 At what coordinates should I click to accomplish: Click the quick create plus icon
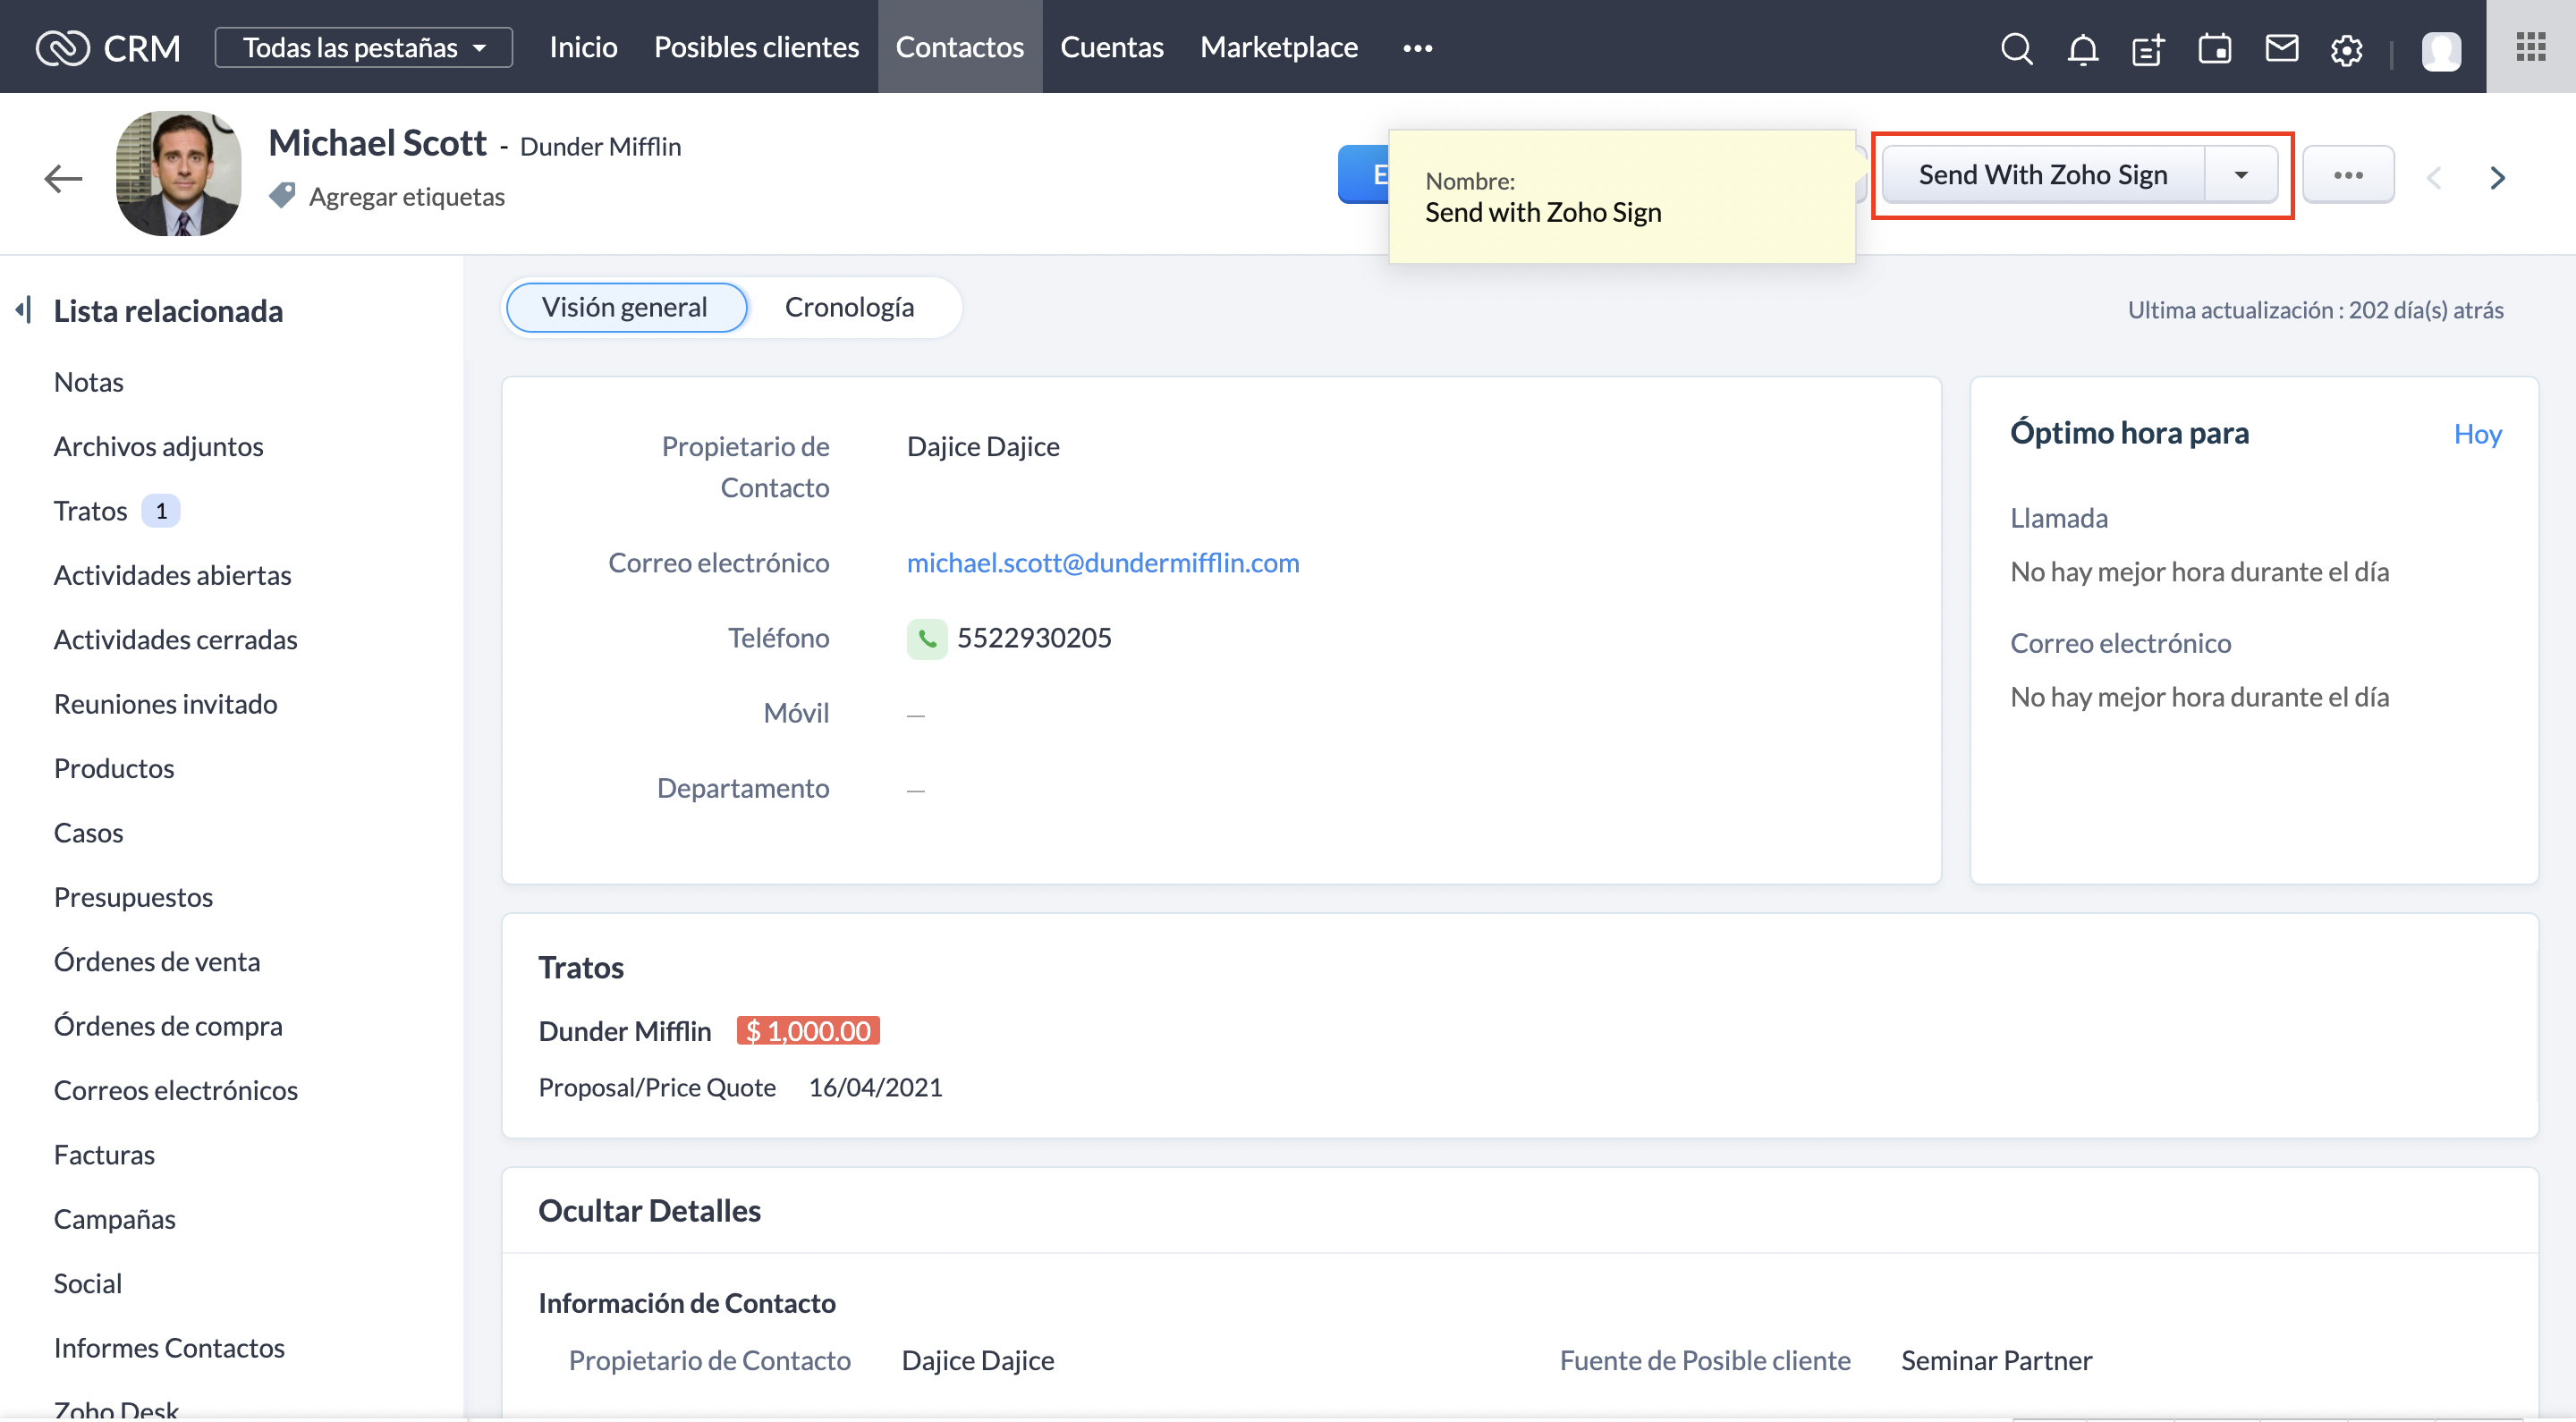2148,48
